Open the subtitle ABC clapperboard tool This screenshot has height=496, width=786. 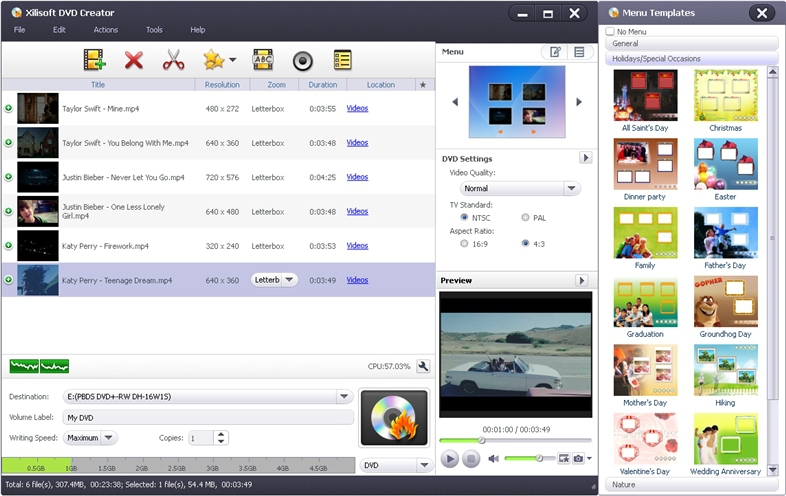pyautogui.click(x=263, y=60)
